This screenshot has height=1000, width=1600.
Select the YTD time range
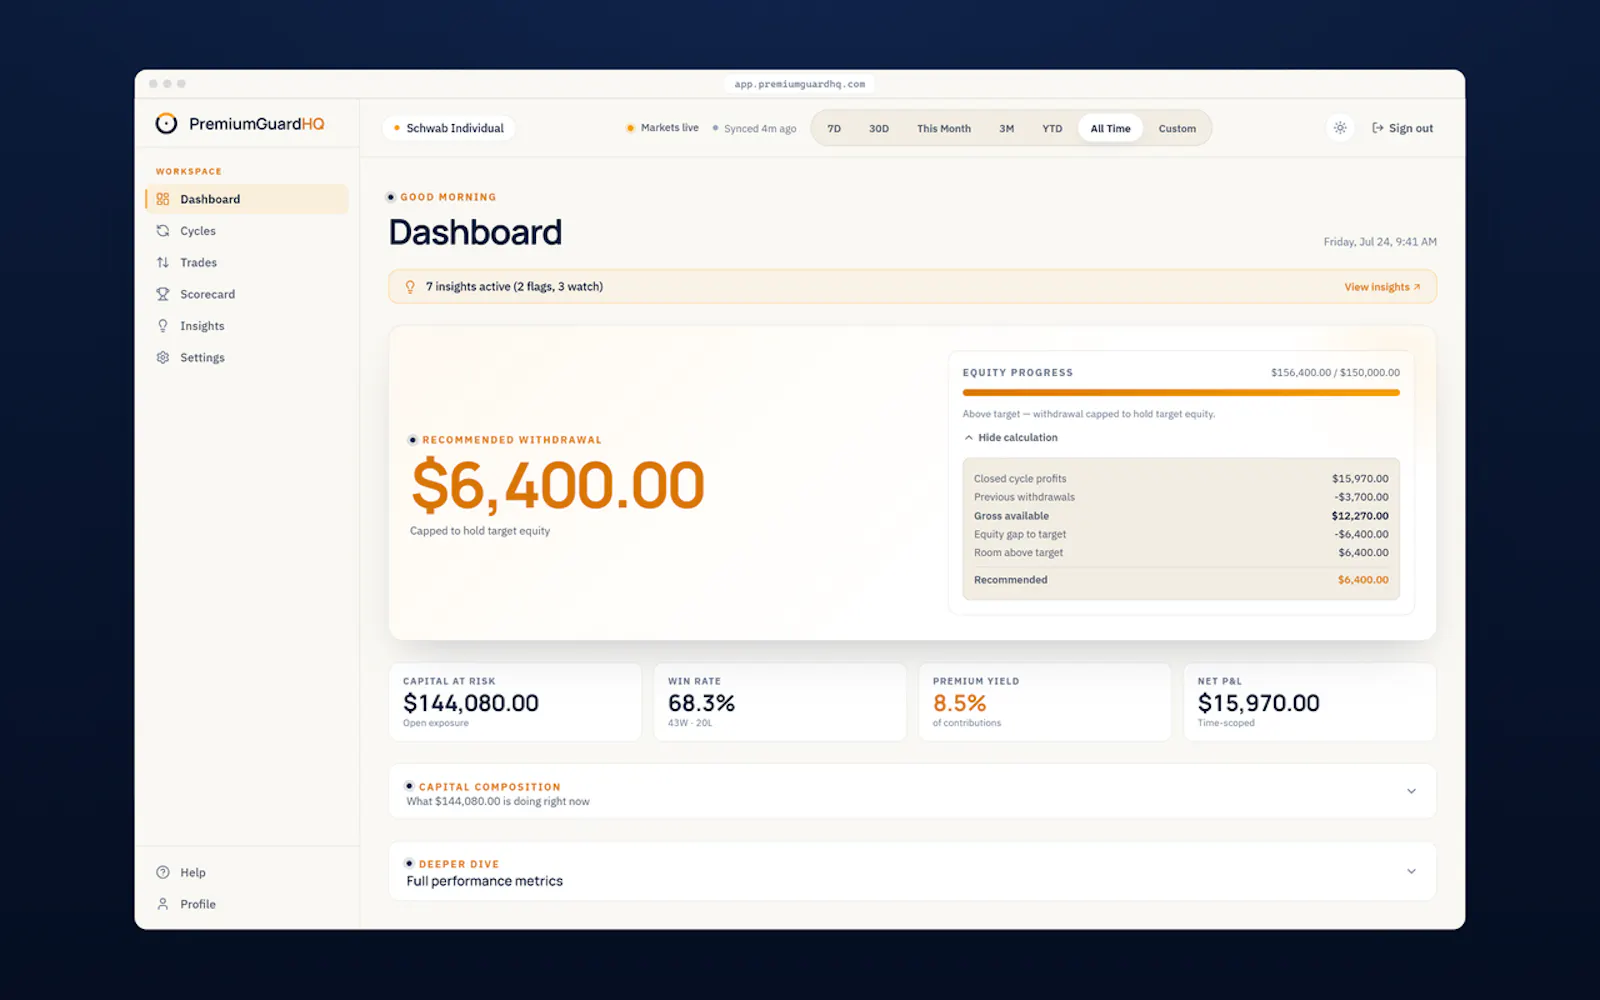[1052, 128]
